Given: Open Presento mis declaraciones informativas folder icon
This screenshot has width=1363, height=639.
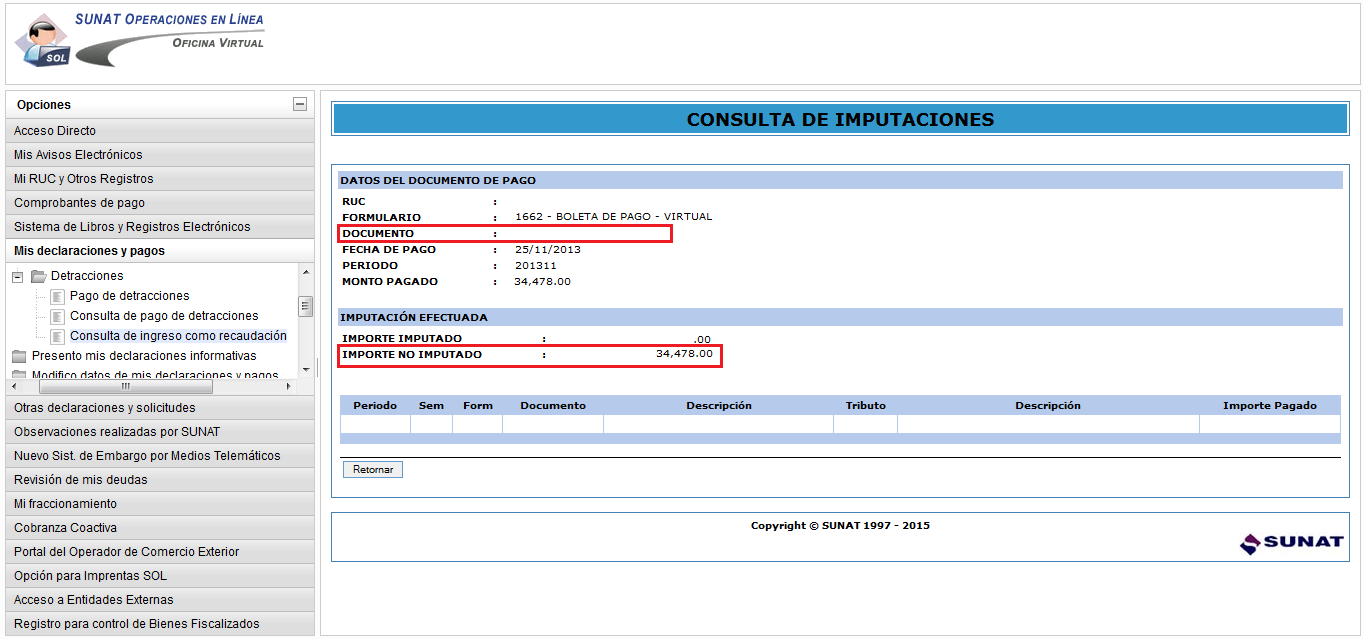Looking at the screenshot, I should click(19, 356).
